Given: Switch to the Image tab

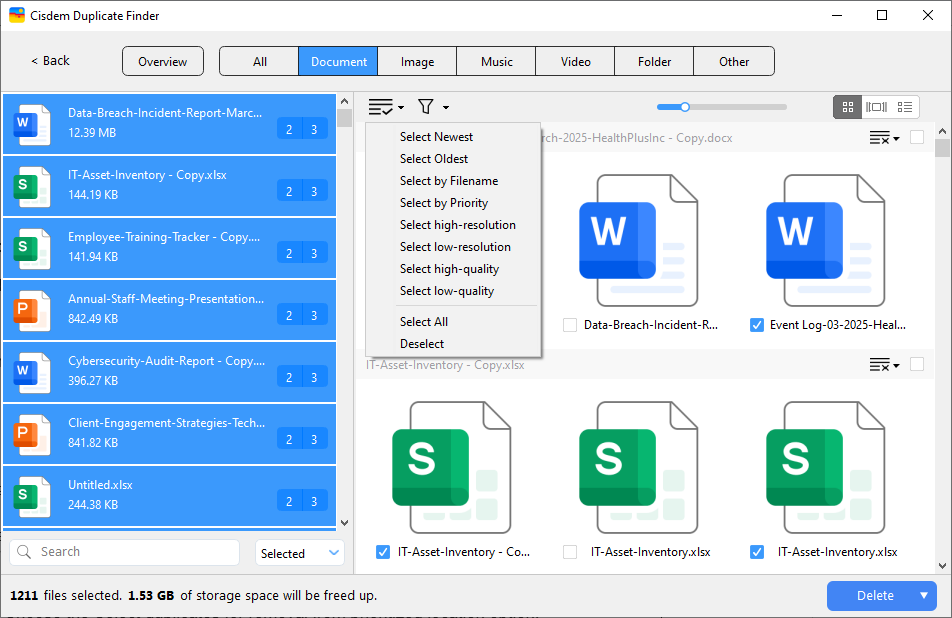Looking at the screenshot, I should point(417,62).
